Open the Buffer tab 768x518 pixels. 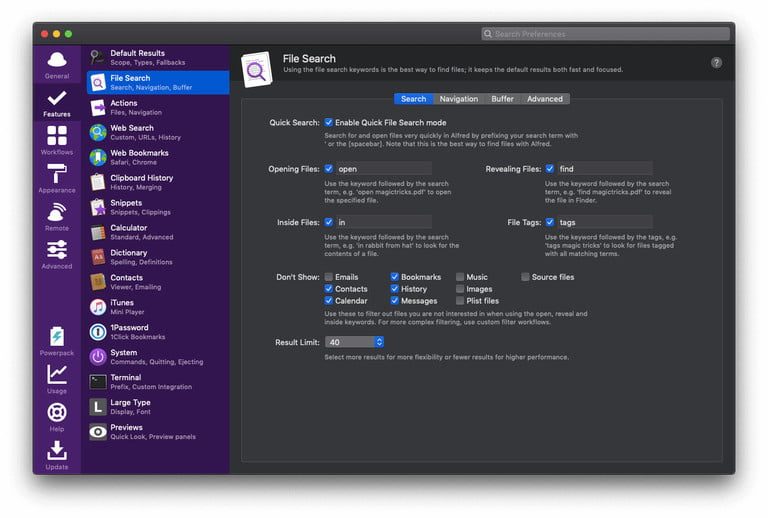coord(502,99)
